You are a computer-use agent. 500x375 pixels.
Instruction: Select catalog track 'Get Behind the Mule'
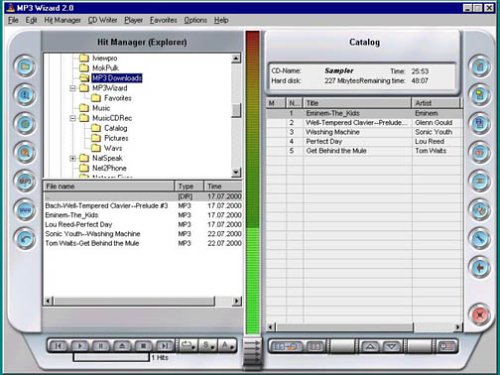[364, 151]
